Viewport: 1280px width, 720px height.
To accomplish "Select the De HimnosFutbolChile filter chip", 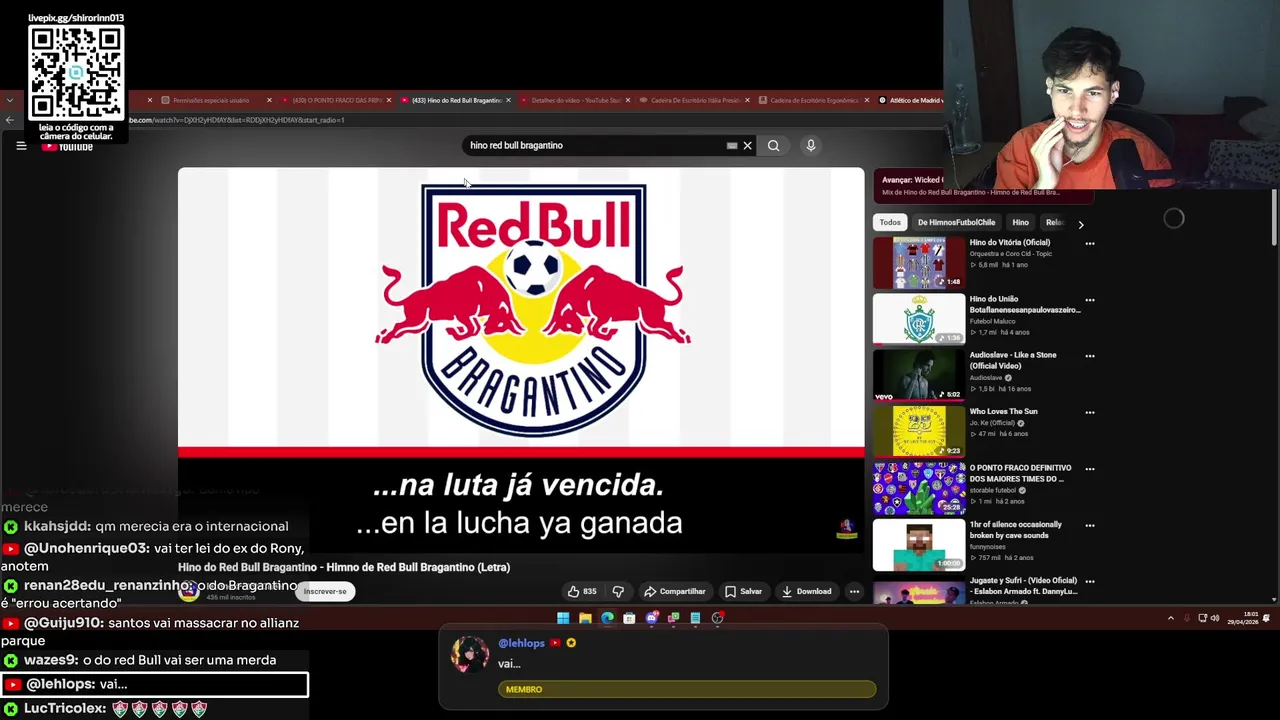I will [x=956, y=223].
